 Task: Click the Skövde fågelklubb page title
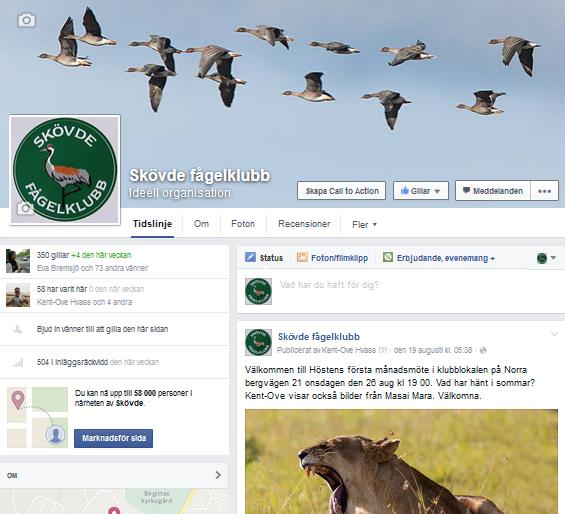click(200, 175)
